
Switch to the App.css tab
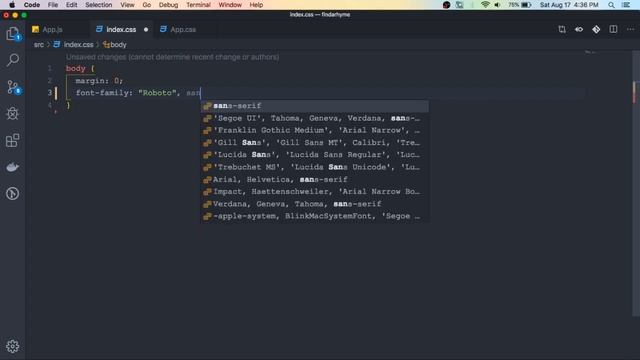pyautogui.click(x=183, y=29)
